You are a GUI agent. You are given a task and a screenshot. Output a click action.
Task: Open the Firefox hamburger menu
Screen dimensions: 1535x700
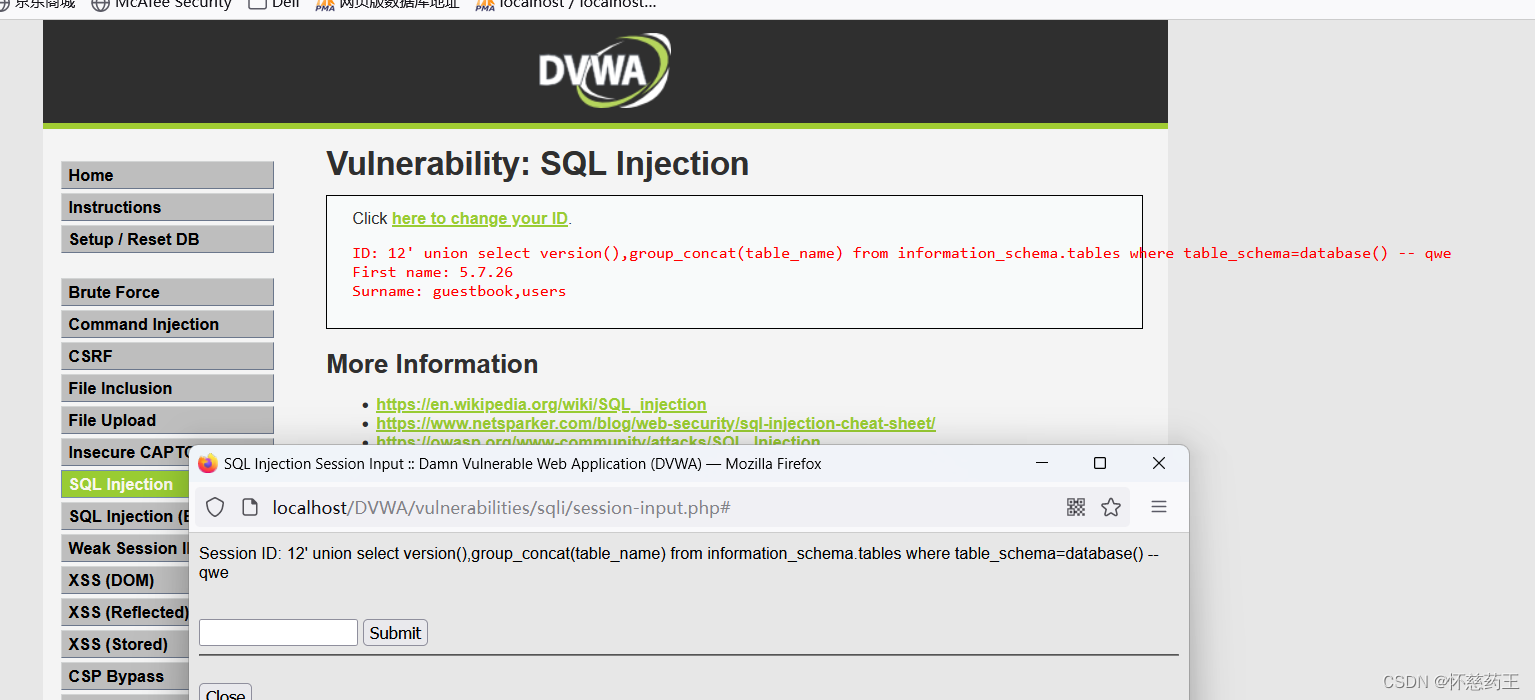coord(1159,507)
